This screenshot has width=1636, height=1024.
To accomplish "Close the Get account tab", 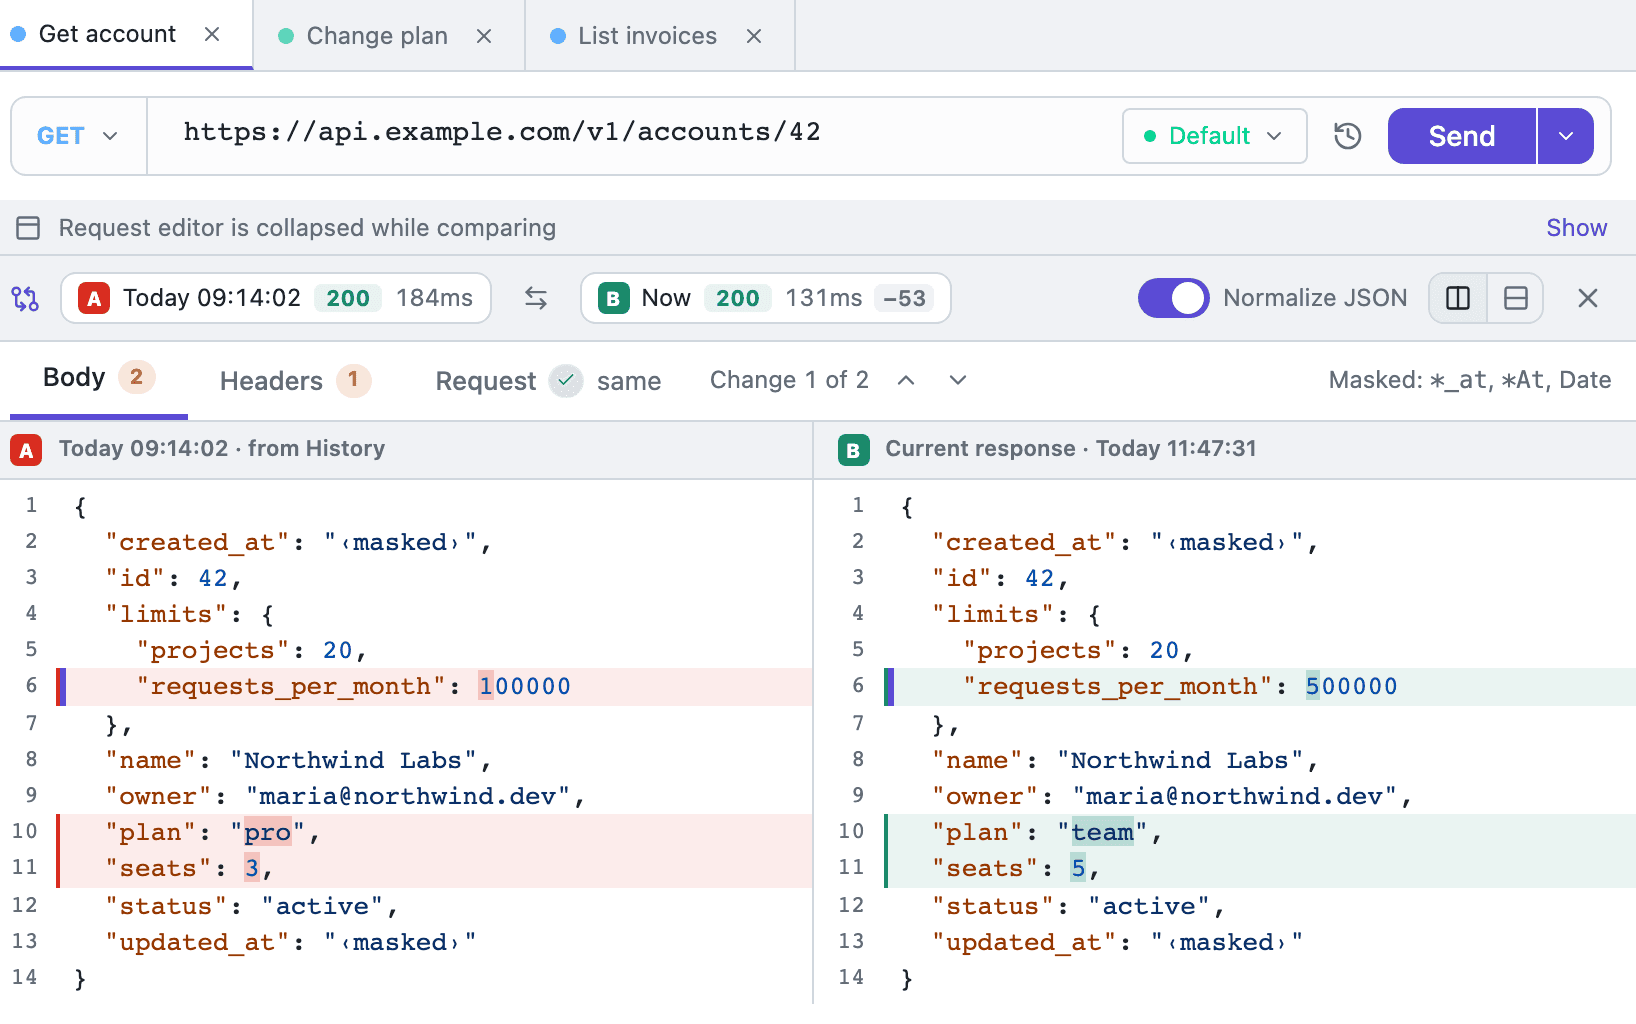I will (212, 34).
